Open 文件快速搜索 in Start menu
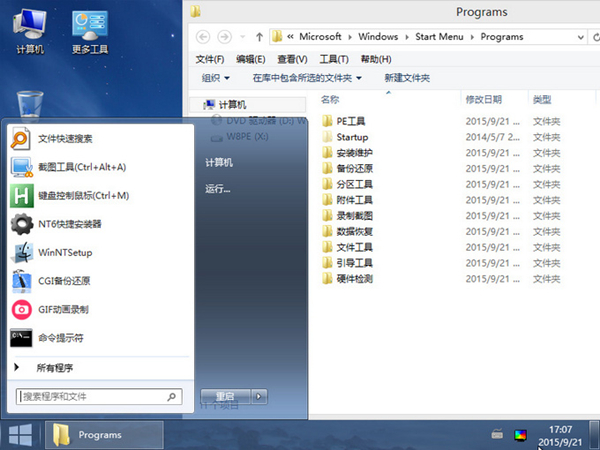Screen dimensions: 600x450 65,140
